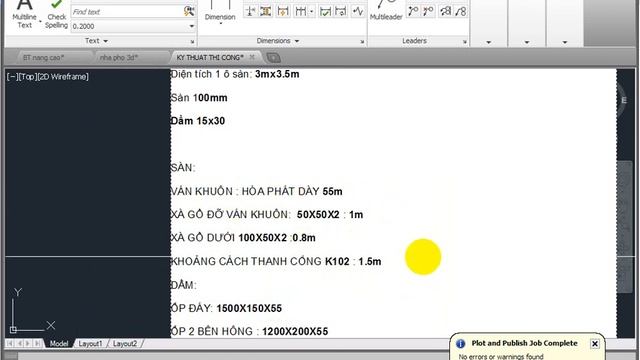Open Dimensions panel dialog launcher arrow
This screenshot has height=360, width=640.
[362, 42]
